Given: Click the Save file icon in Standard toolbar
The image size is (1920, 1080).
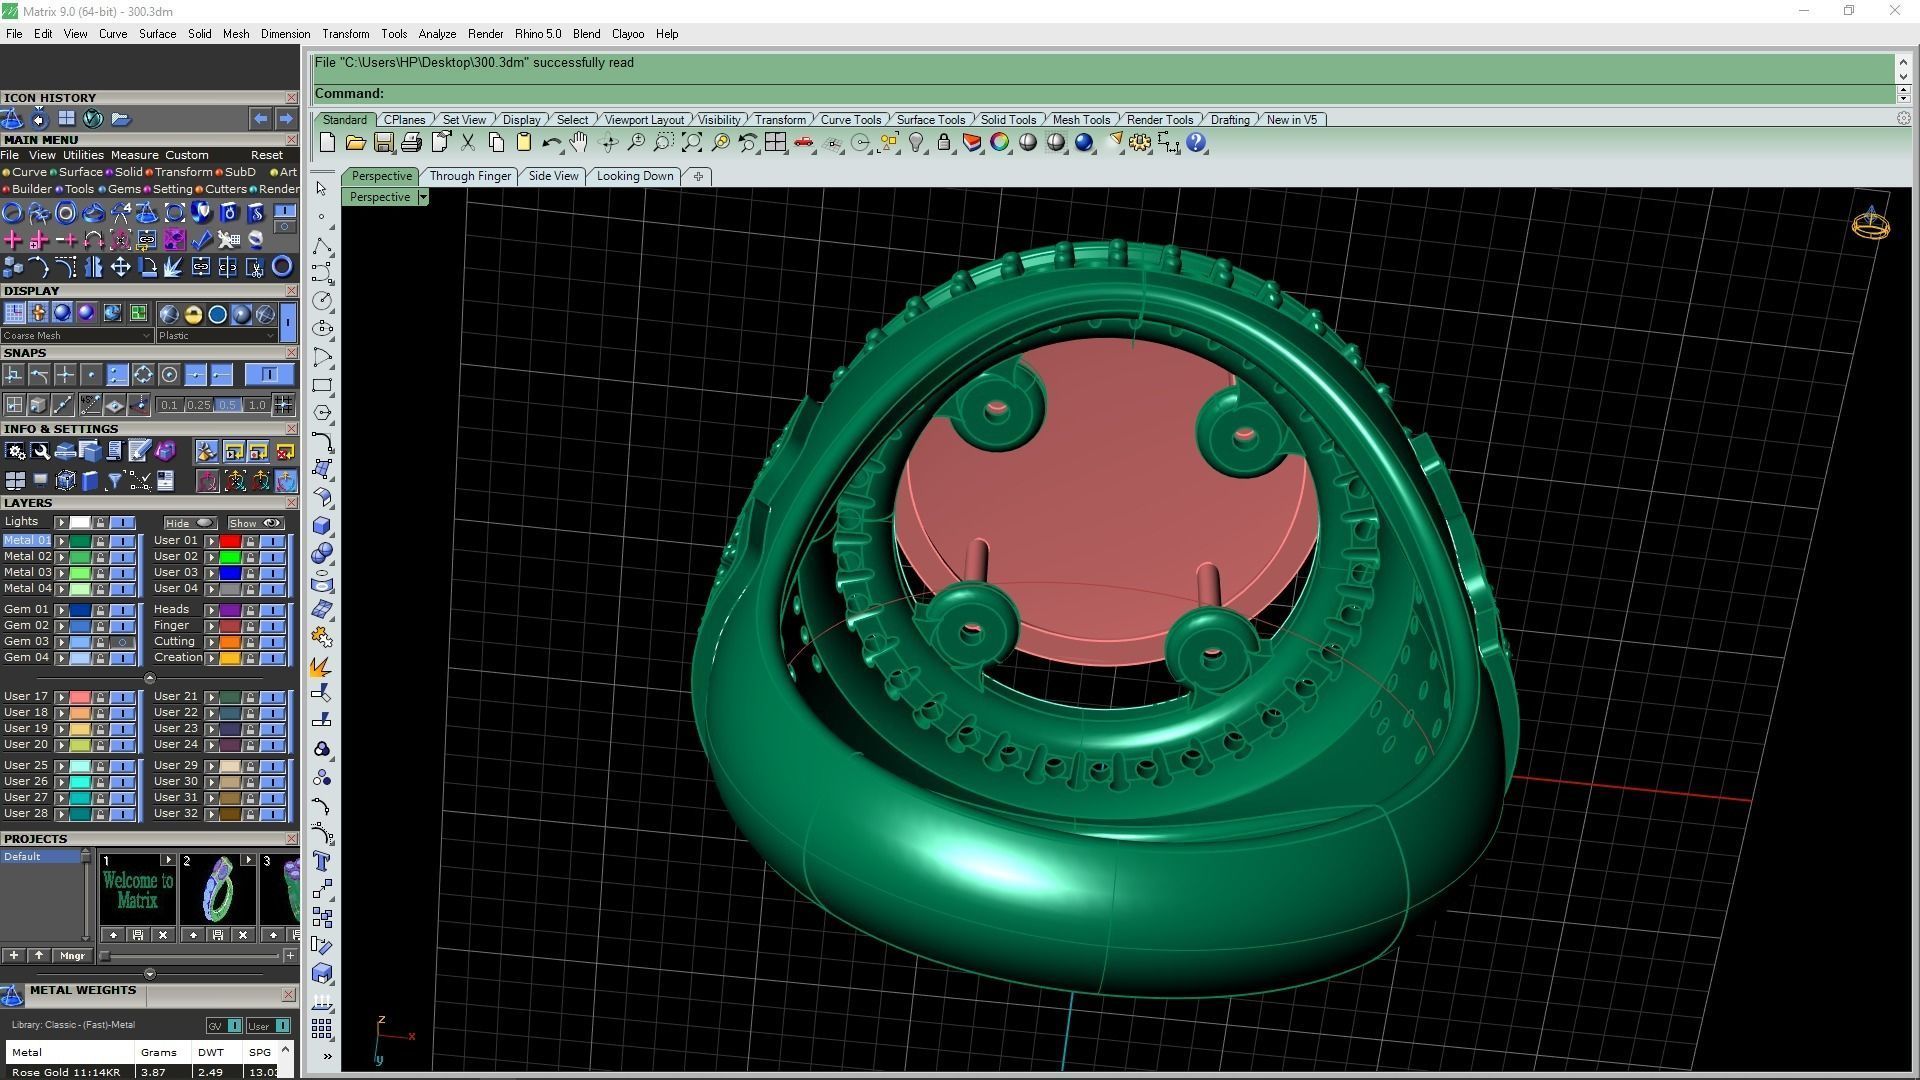Looking at the screenshot, I should 383,143.
